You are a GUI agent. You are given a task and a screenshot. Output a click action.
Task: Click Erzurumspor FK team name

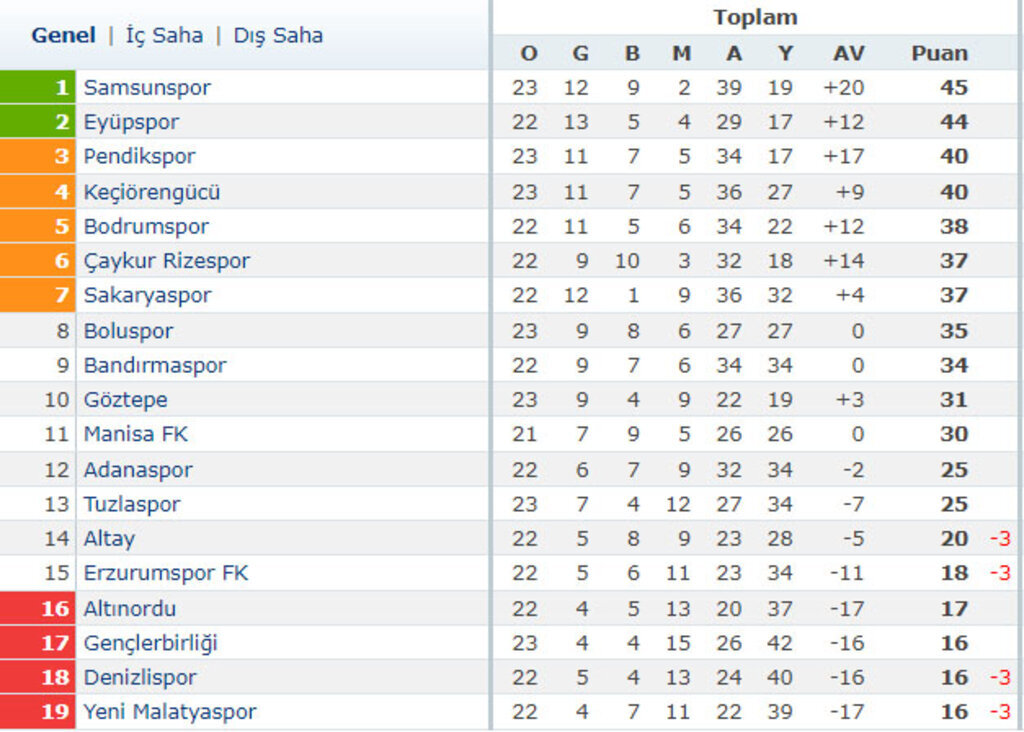tap(166, 574)
